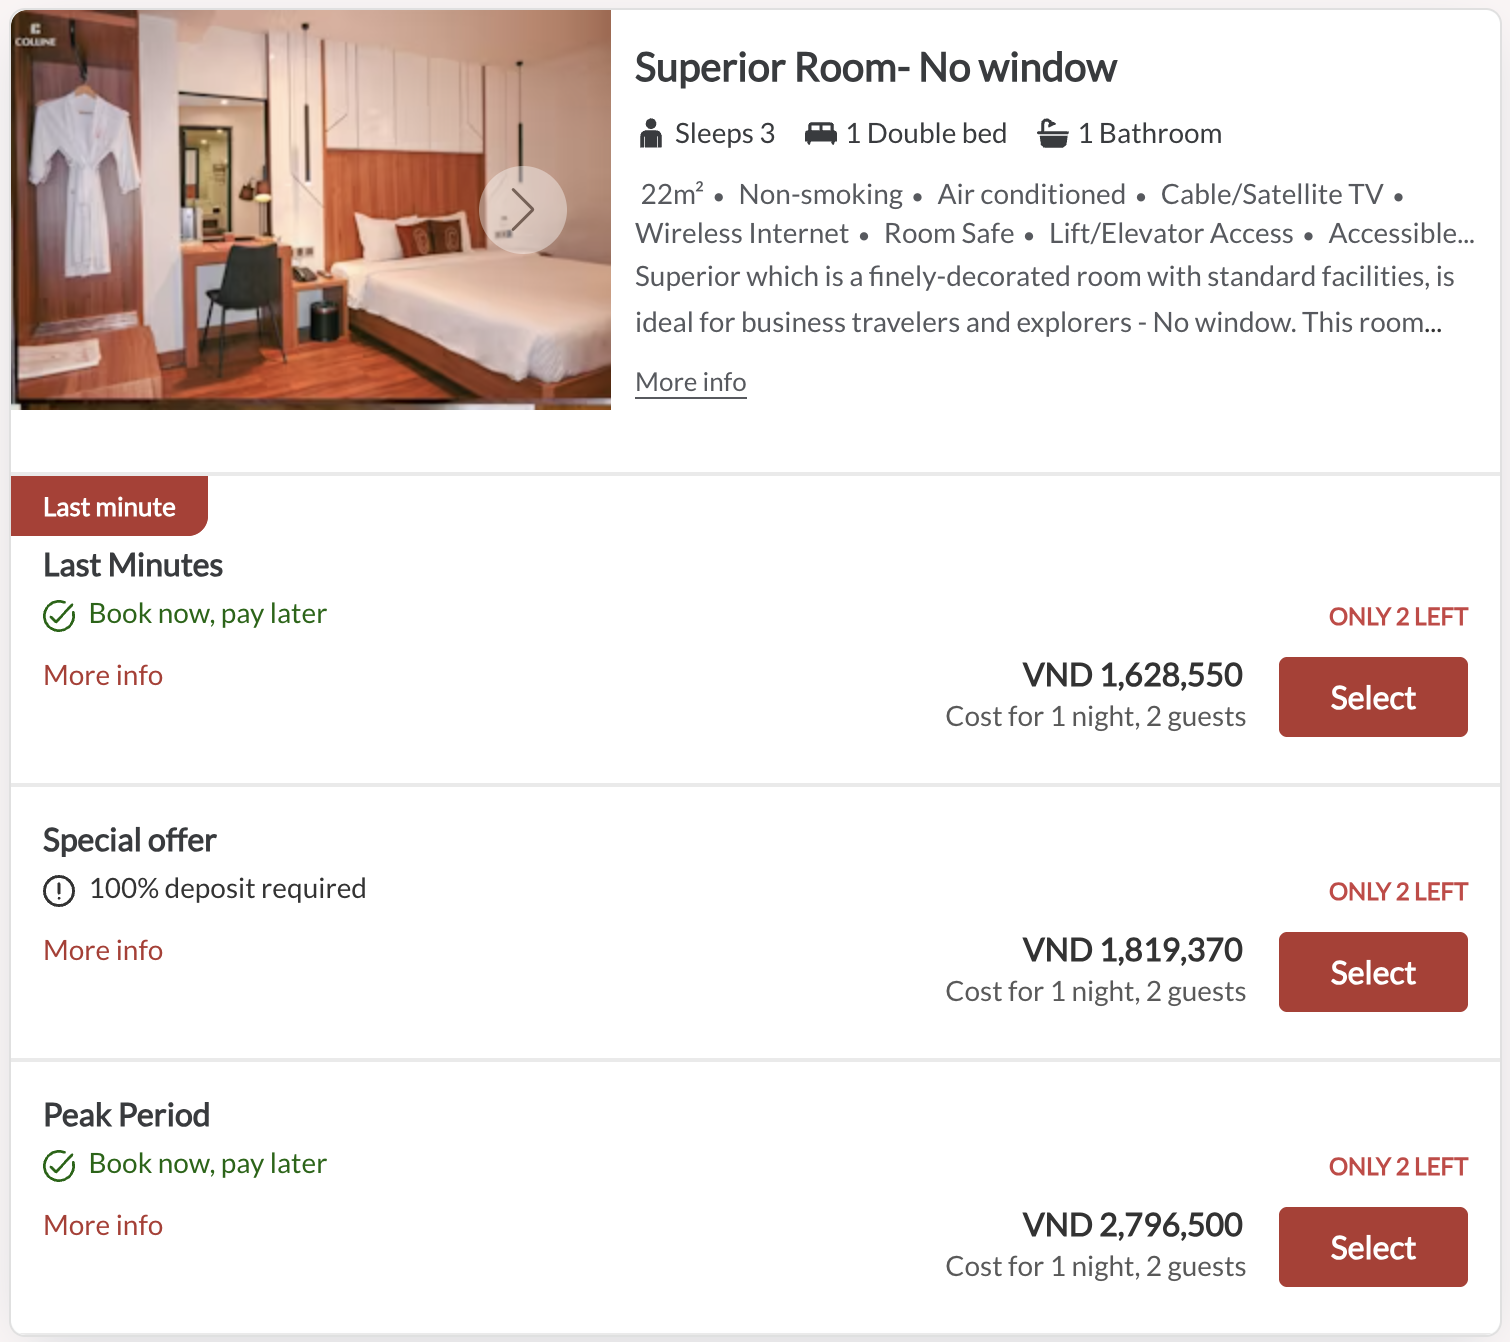The image size is (1510, 1342).
Task: Click the Last minute red tag
Action: click(109, 507)
